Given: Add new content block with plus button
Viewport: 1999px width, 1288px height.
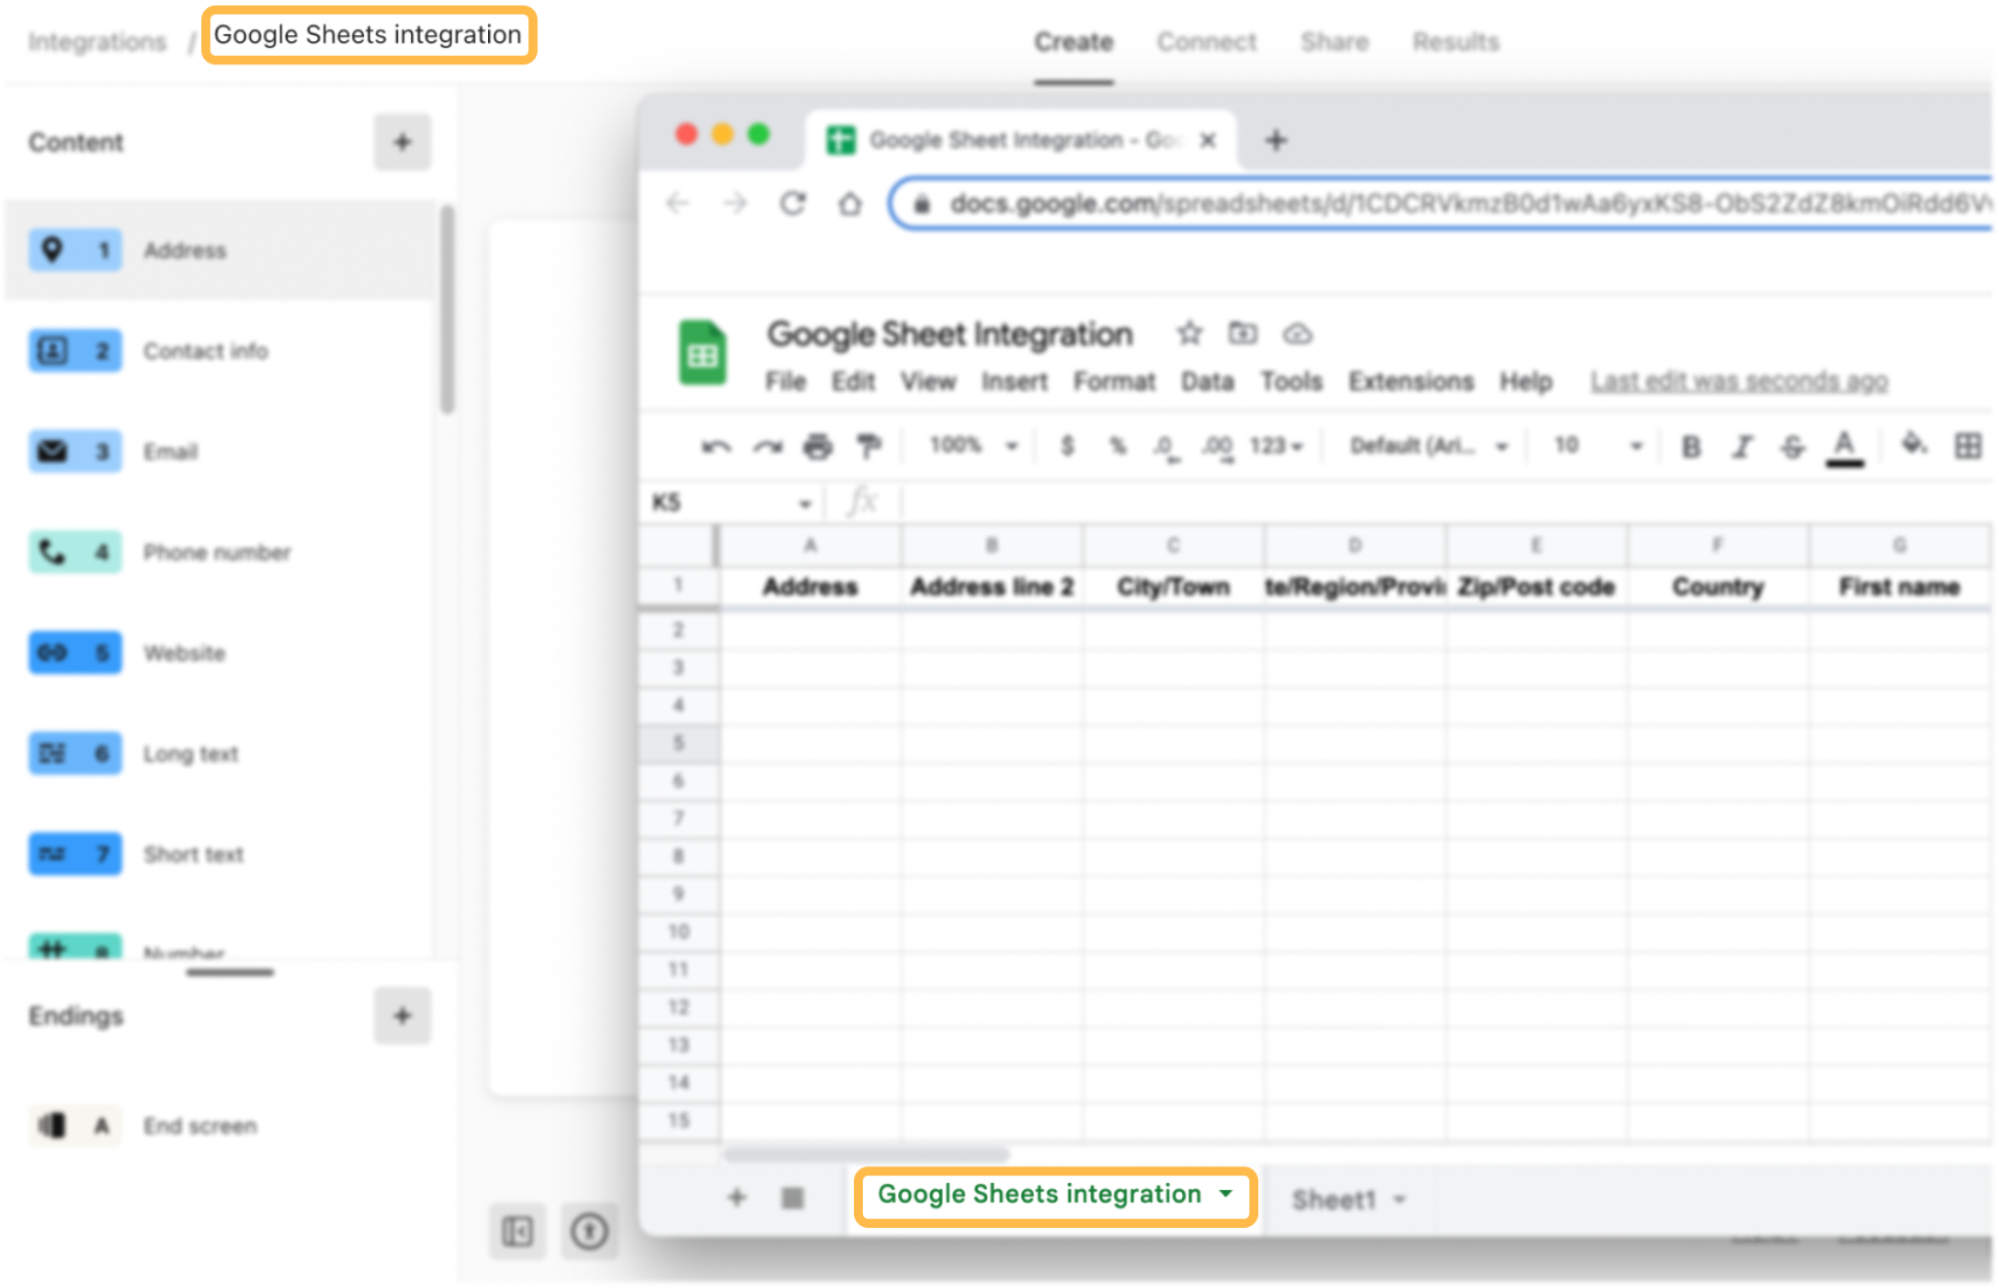Looking at the screenshot, I should click(402, 142).
